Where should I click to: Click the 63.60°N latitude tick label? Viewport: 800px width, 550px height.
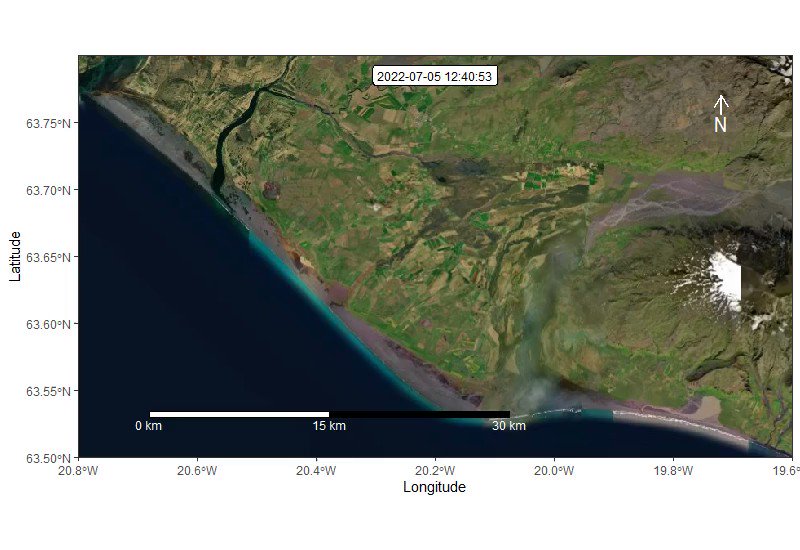pyautogui.click(x=48, y=324)
